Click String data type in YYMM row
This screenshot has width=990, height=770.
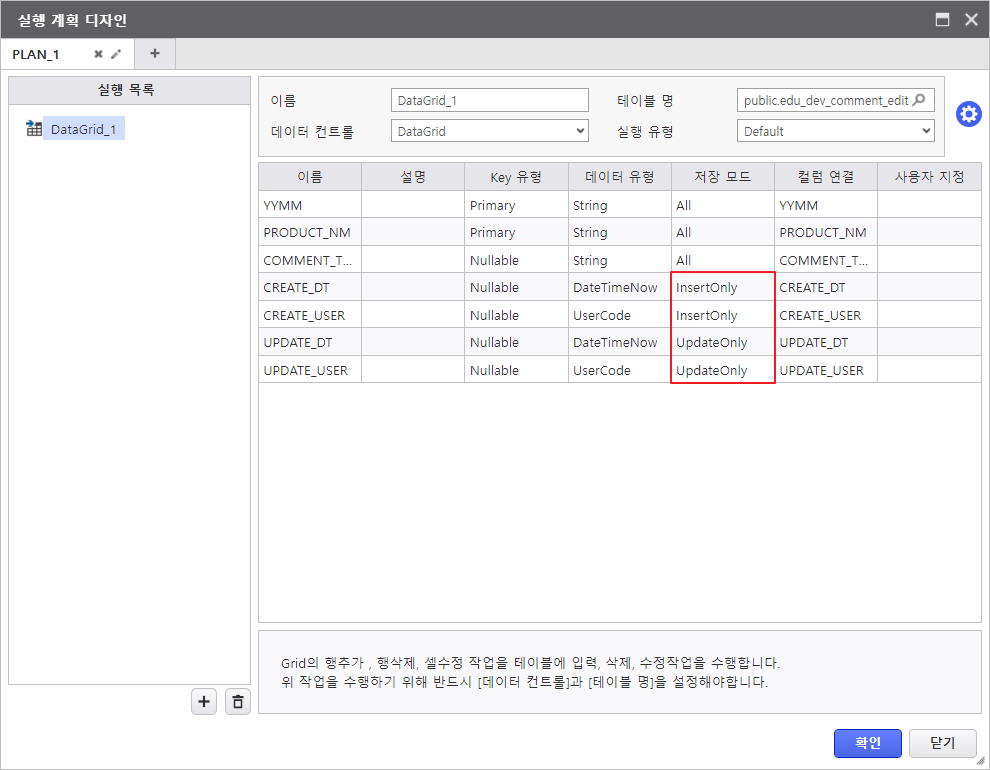619,205
